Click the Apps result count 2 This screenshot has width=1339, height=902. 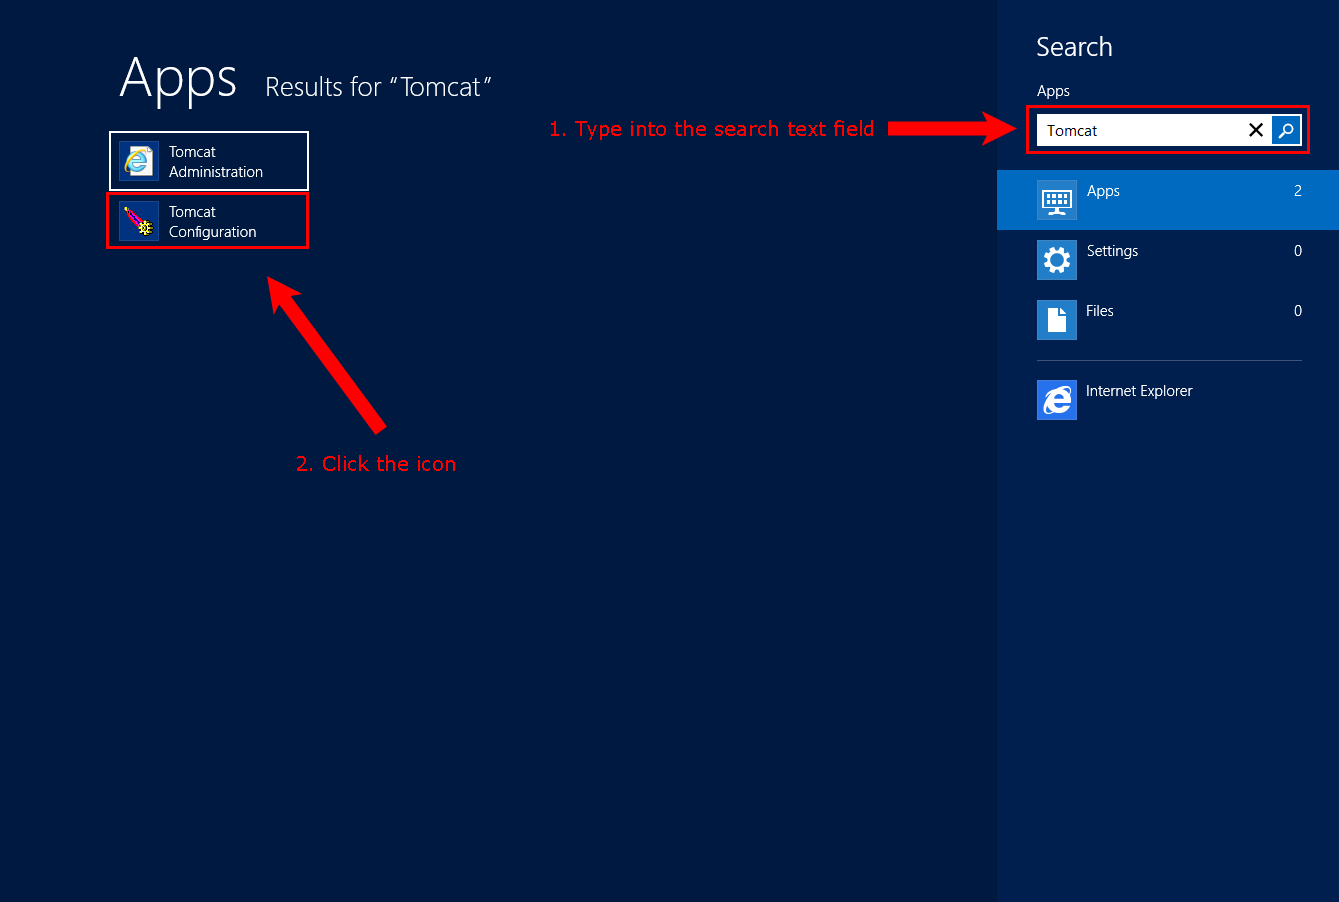tap(1298, 191)
